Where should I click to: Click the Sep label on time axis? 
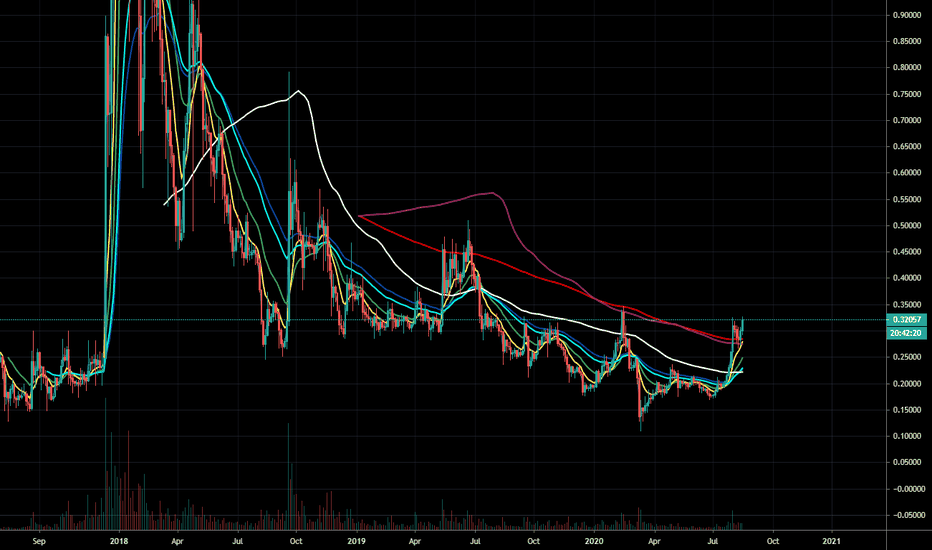(x=39, y=541)
